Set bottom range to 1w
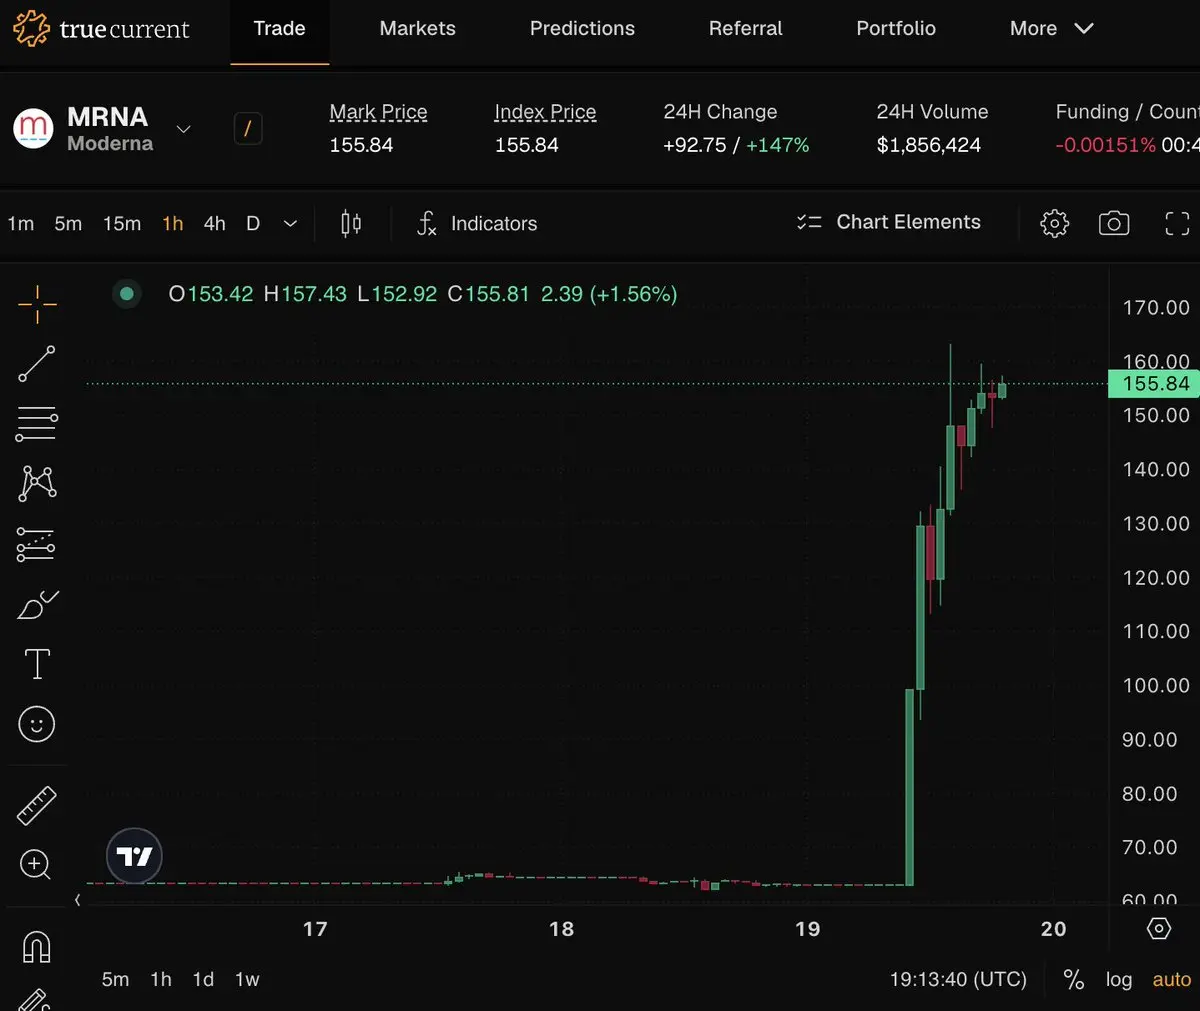Screen dimensions: 1200x1011 247,979
